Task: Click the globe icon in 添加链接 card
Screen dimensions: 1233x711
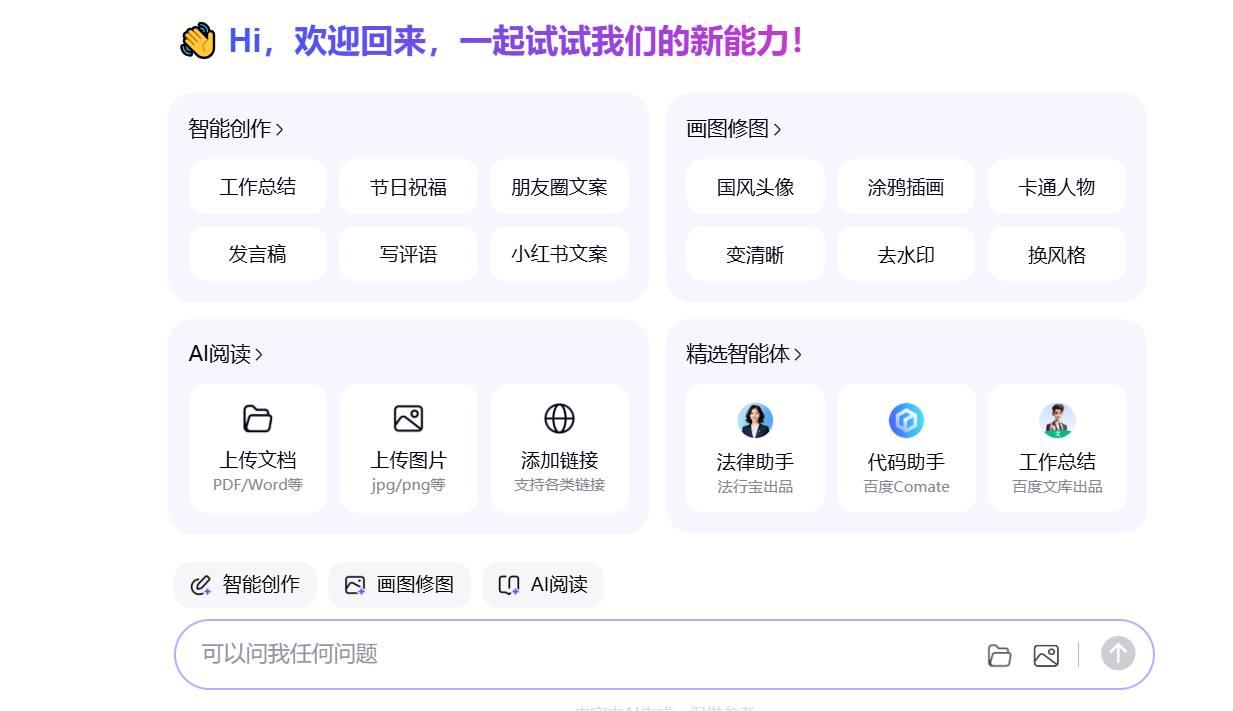Action: pos(559,418)
